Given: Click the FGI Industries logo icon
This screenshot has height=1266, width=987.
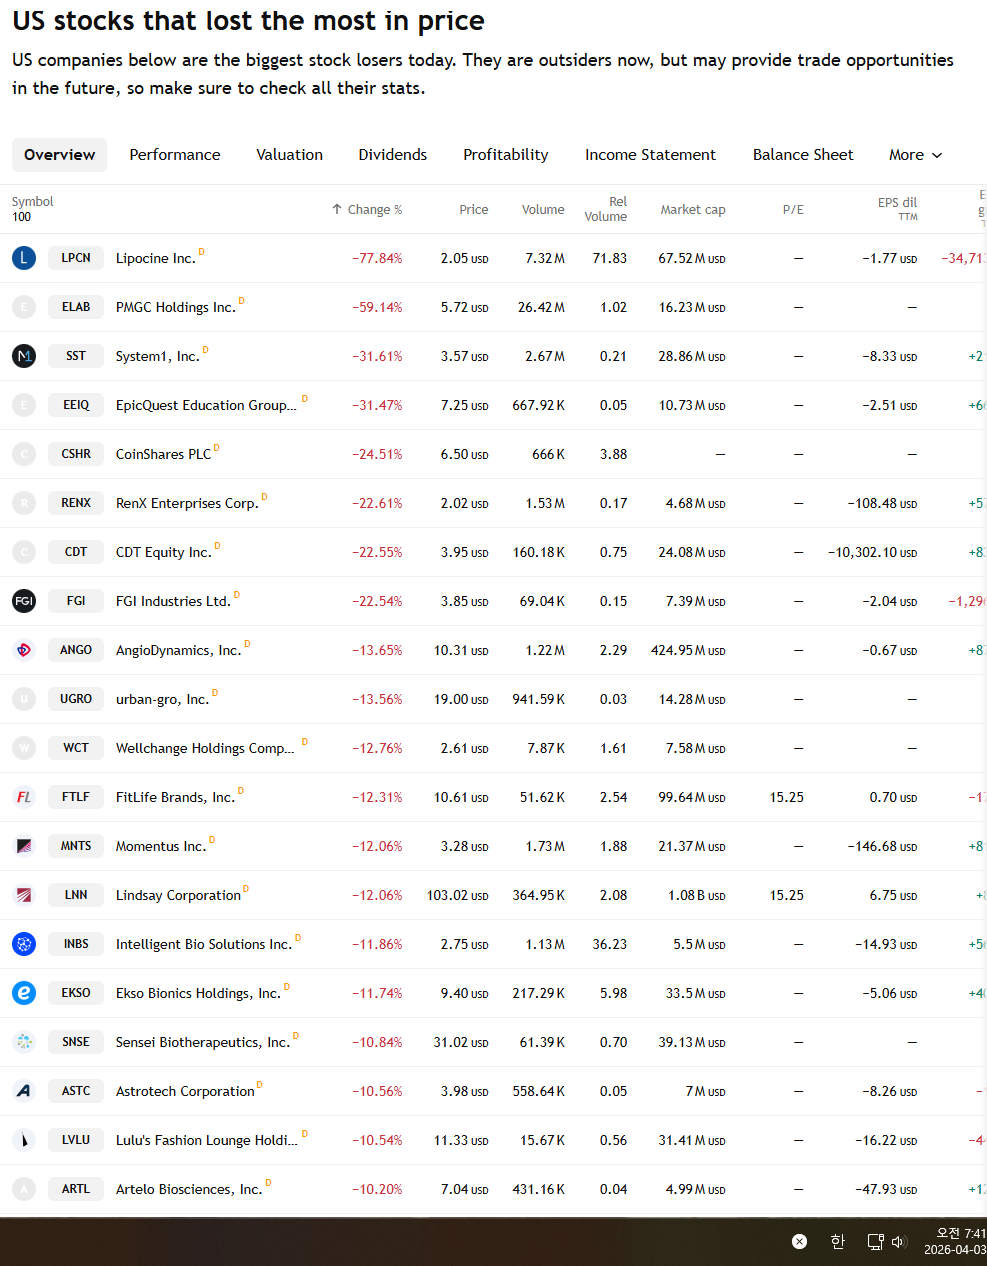Looking at the screenshot, I should (24, 601).
